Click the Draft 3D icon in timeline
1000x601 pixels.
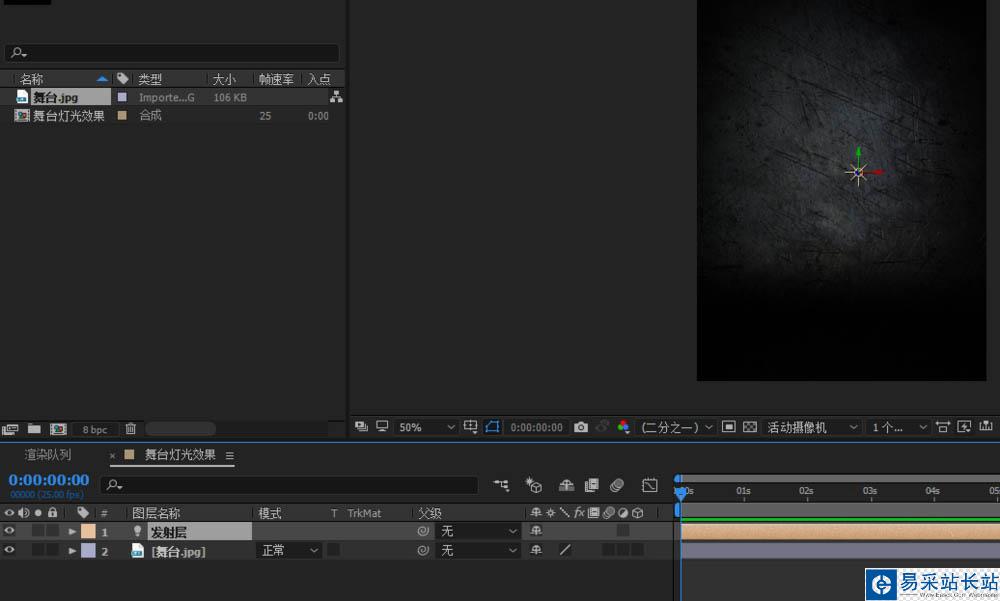coord(534,485)
